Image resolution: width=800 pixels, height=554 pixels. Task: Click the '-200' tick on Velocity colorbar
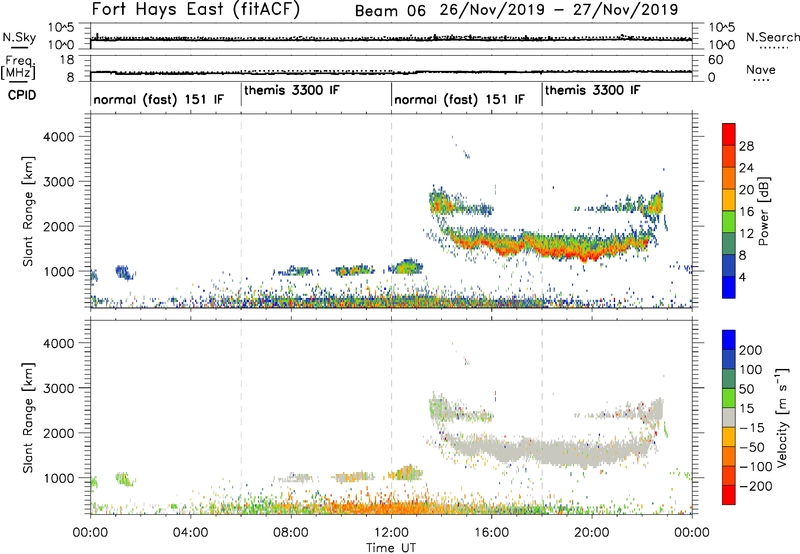tap(756, 486)
